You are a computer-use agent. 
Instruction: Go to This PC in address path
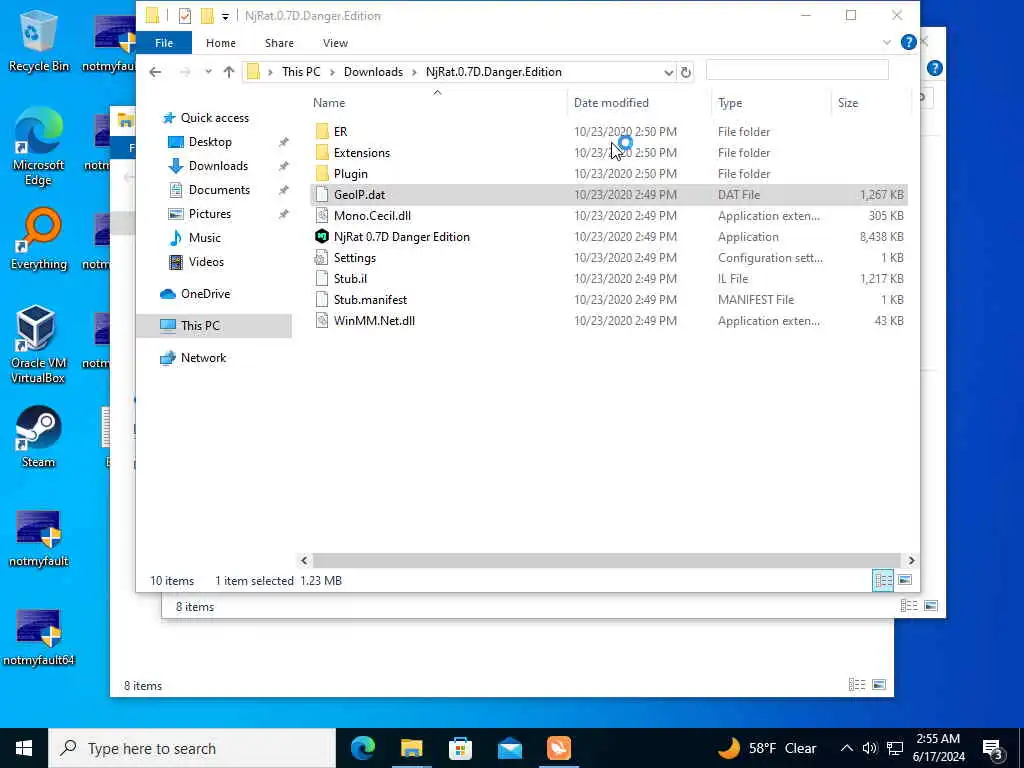pos(301,72)
